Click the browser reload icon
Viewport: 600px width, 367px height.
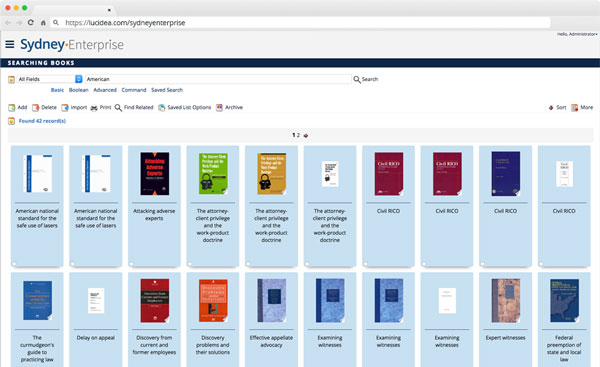(x=31, y=23)
